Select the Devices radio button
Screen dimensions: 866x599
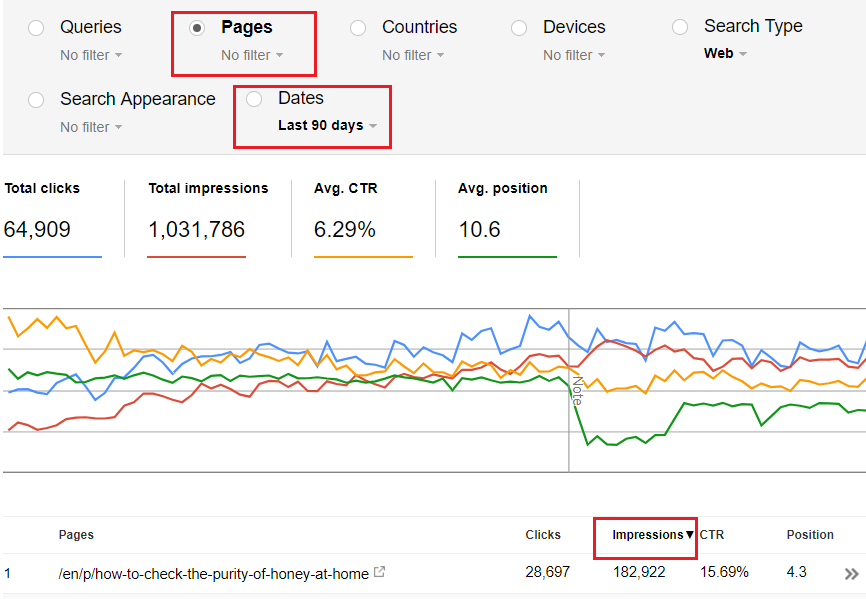(x=519, y=28)
